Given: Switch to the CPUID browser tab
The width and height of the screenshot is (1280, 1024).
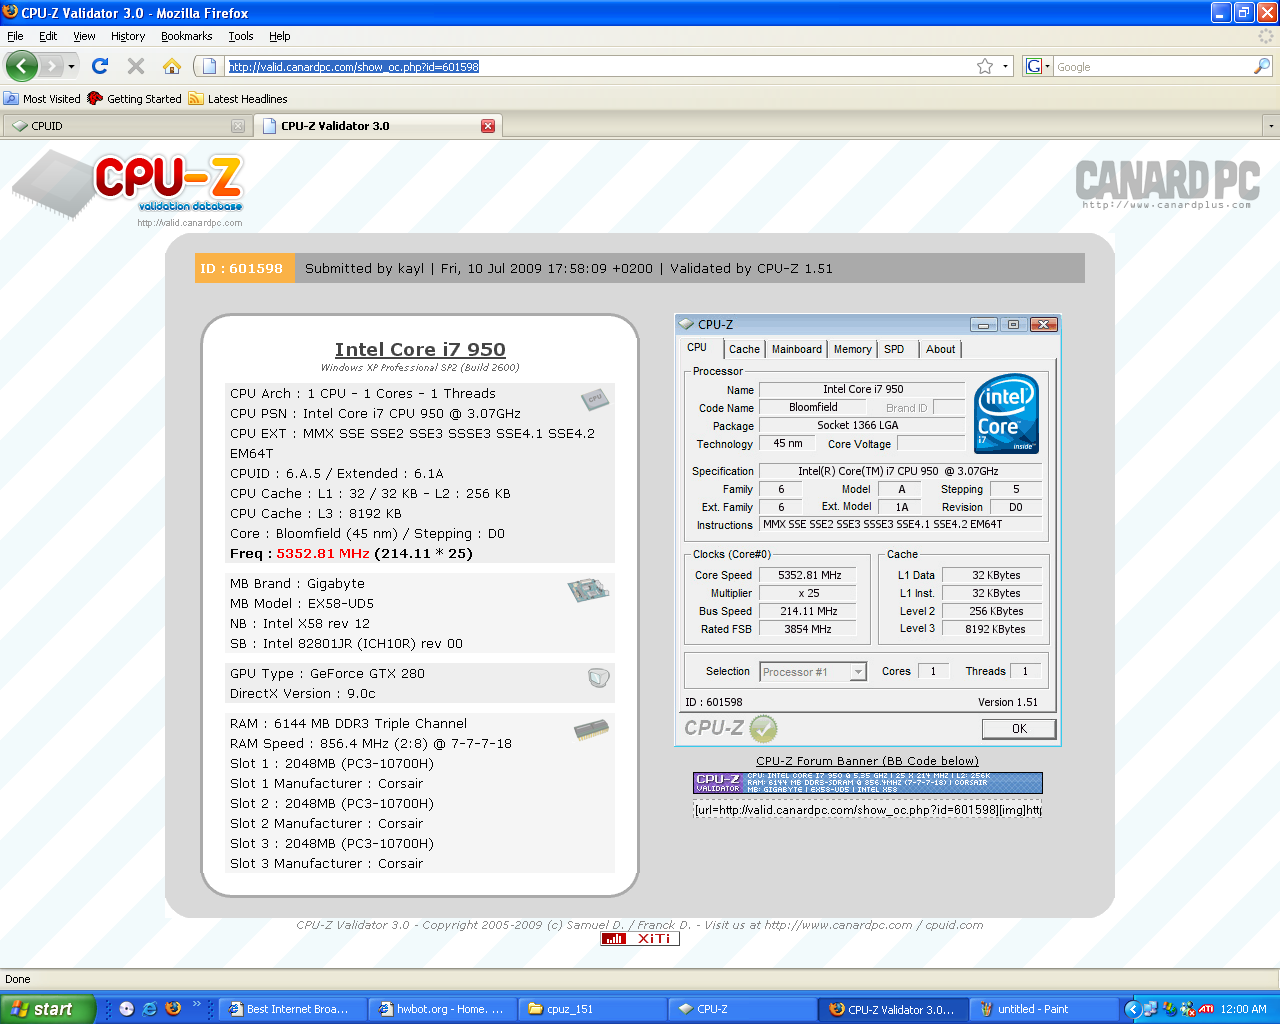Looking at the screenshot, I should tap(126, 126).
